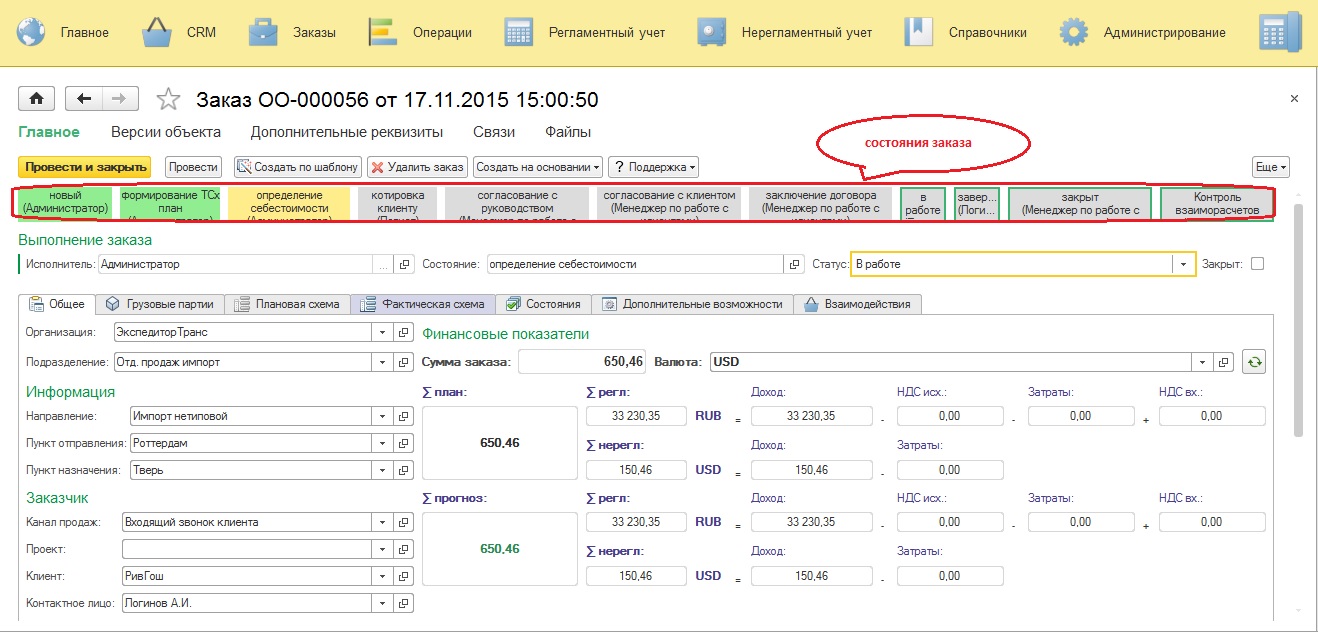The height and width of the screenshot is (632, 1318).
Task: Open Пункт отправления record with open icon
Action: [405, 443]
